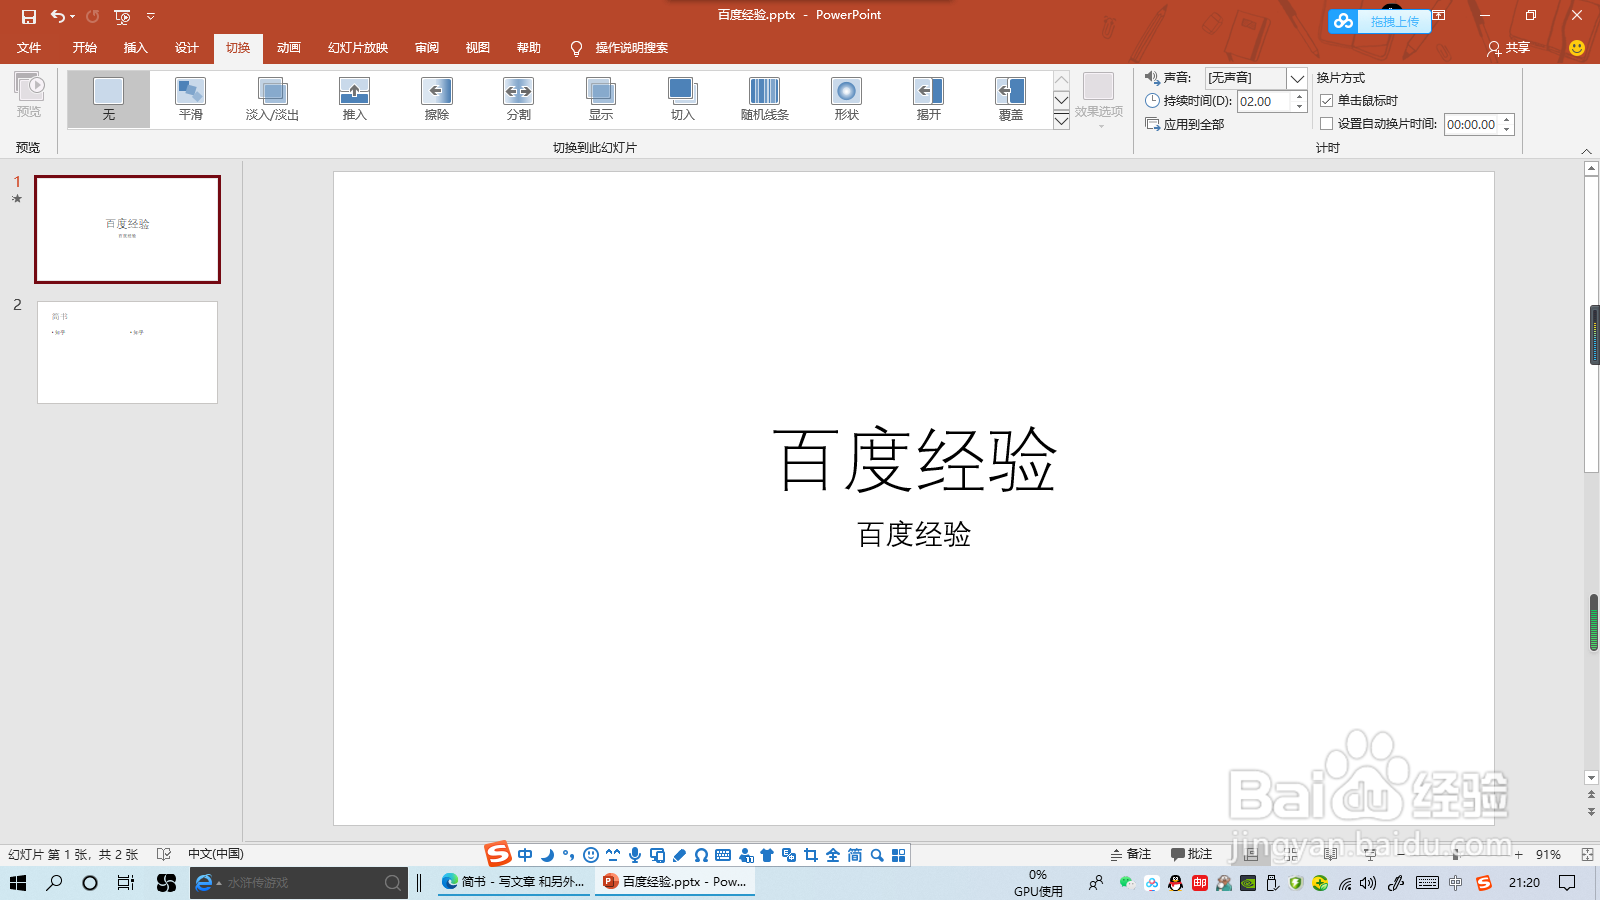Screen dimensions: 1600x900
Task: Undo the last action
Action: coord(57,16)
